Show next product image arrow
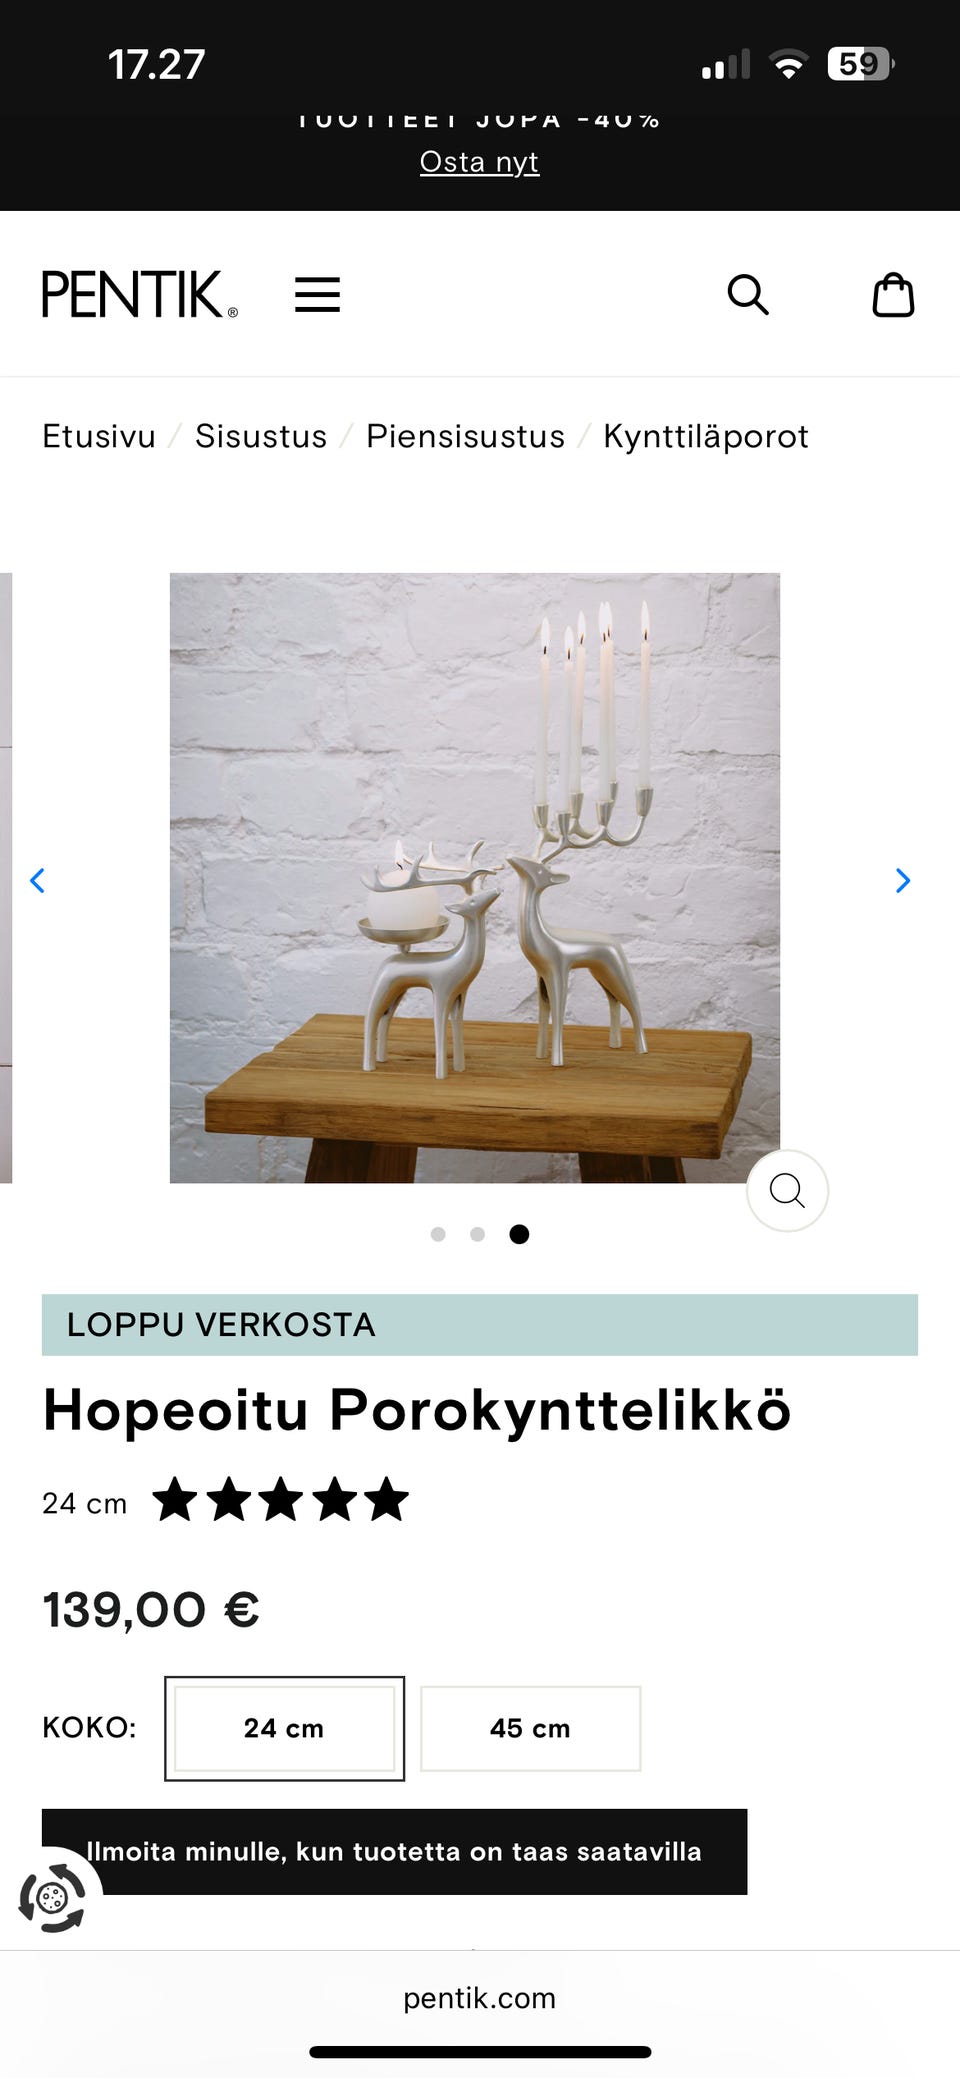 point(903,880)
